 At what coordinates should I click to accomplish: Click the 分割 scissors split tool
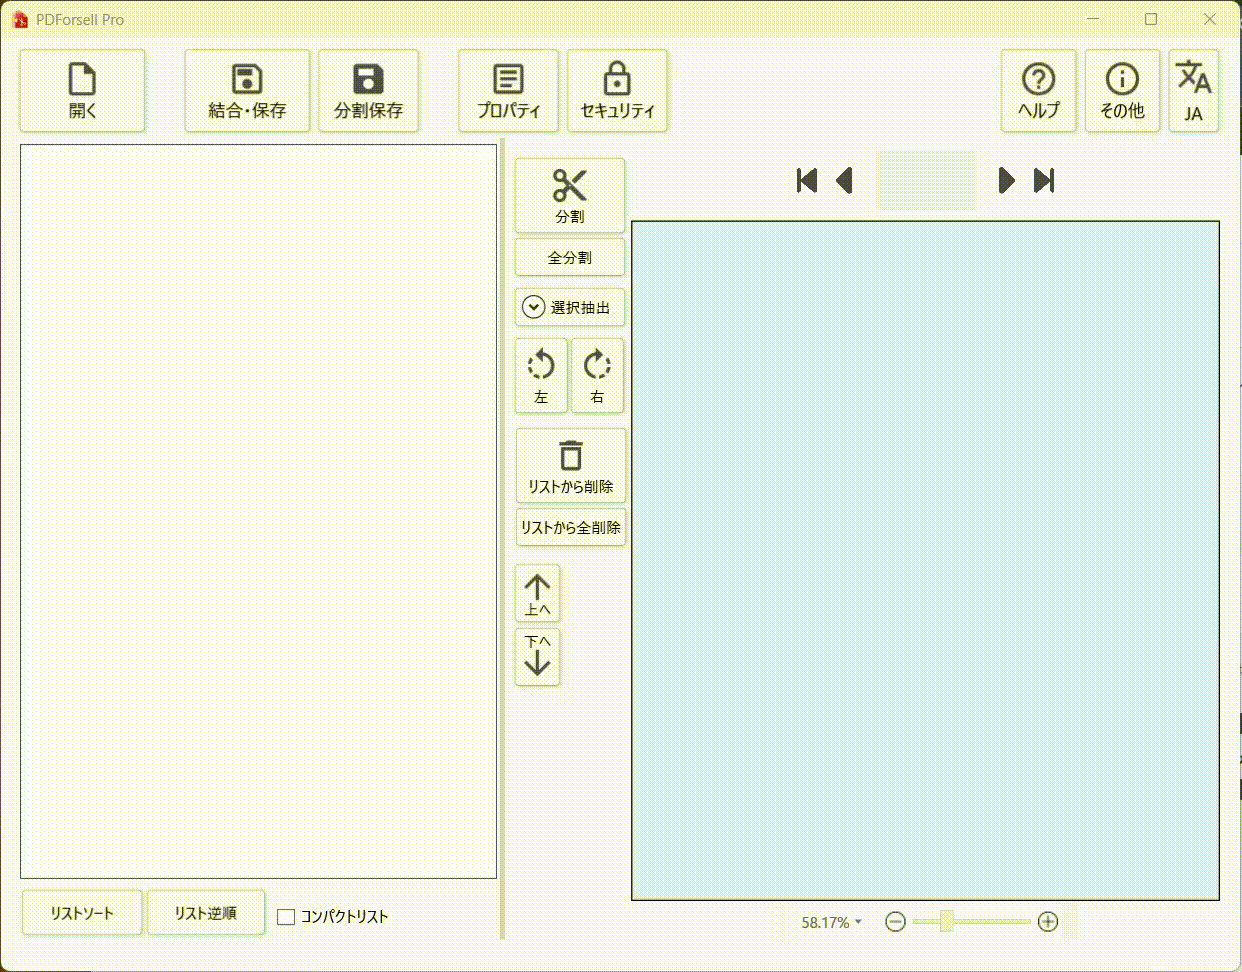pyautogui.click(x=569, y=195)
